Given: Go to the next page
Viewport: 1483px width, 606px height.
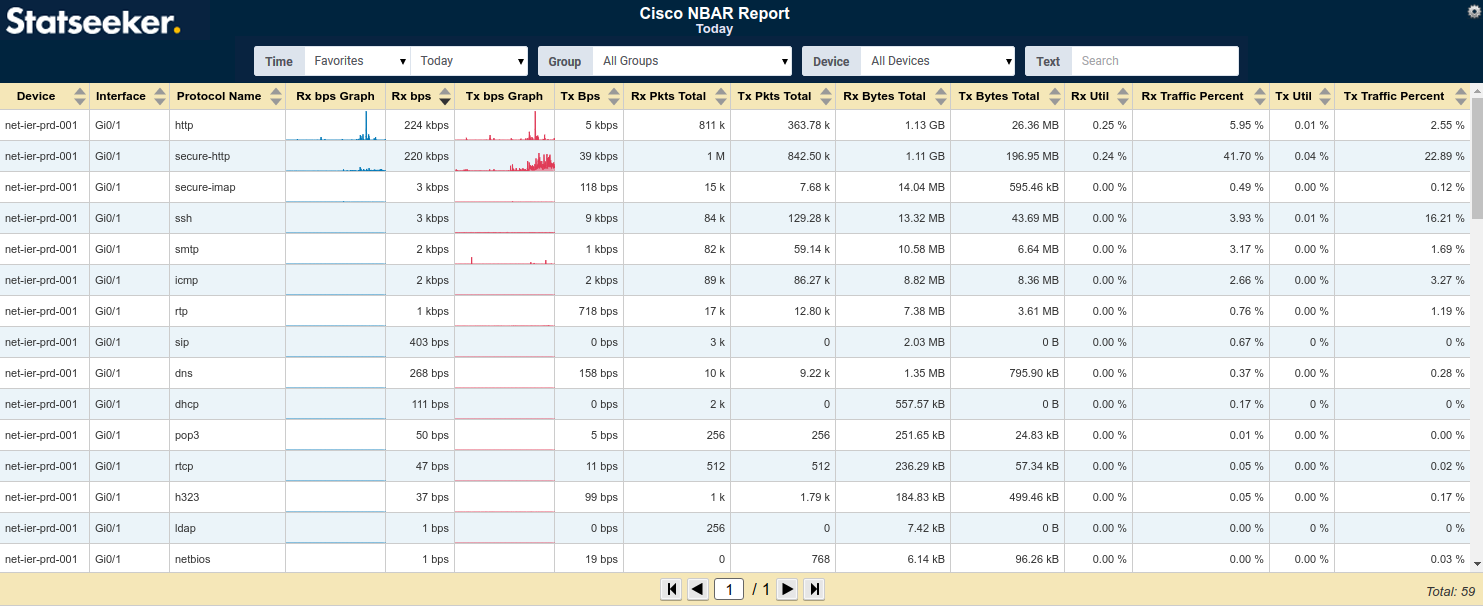Looking at the screenshot, I should (x=788, y=589).
